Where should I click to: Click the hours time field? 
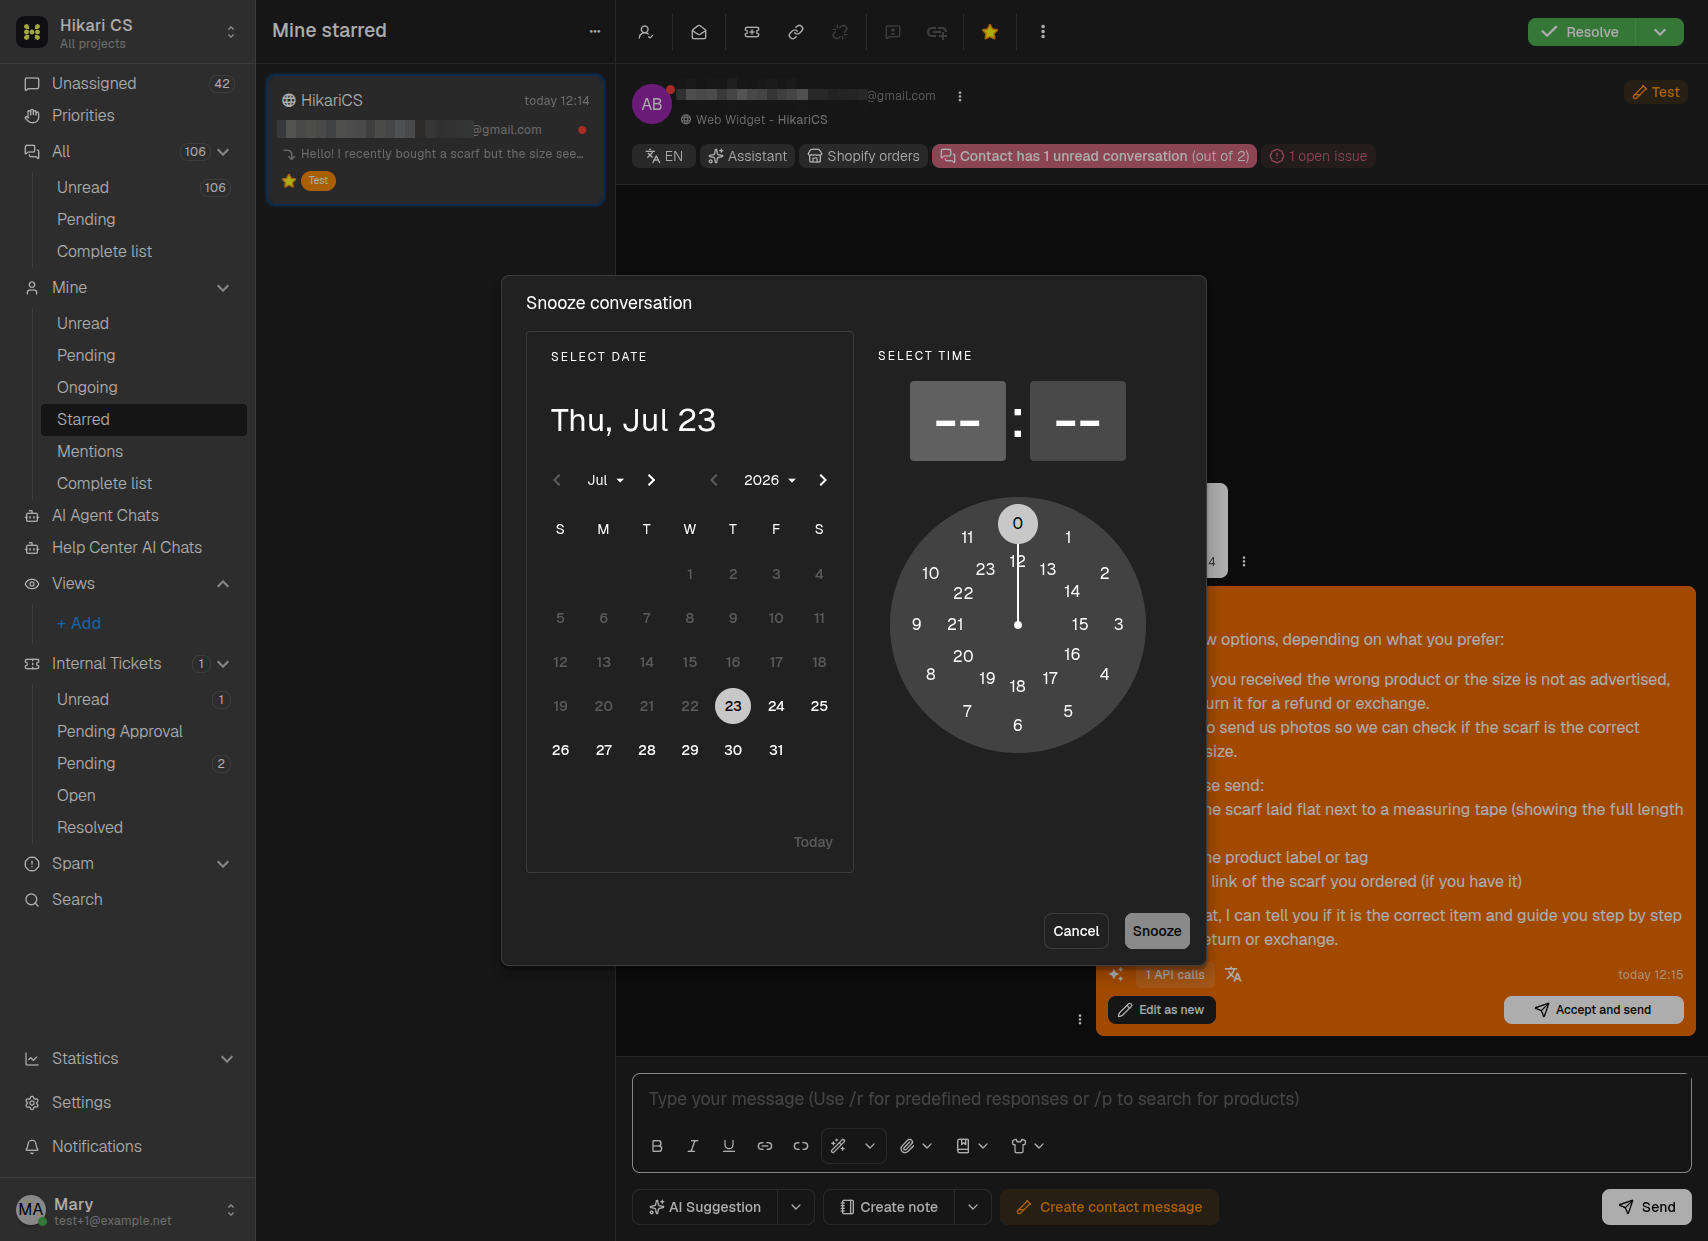click(x=958, y=421)
